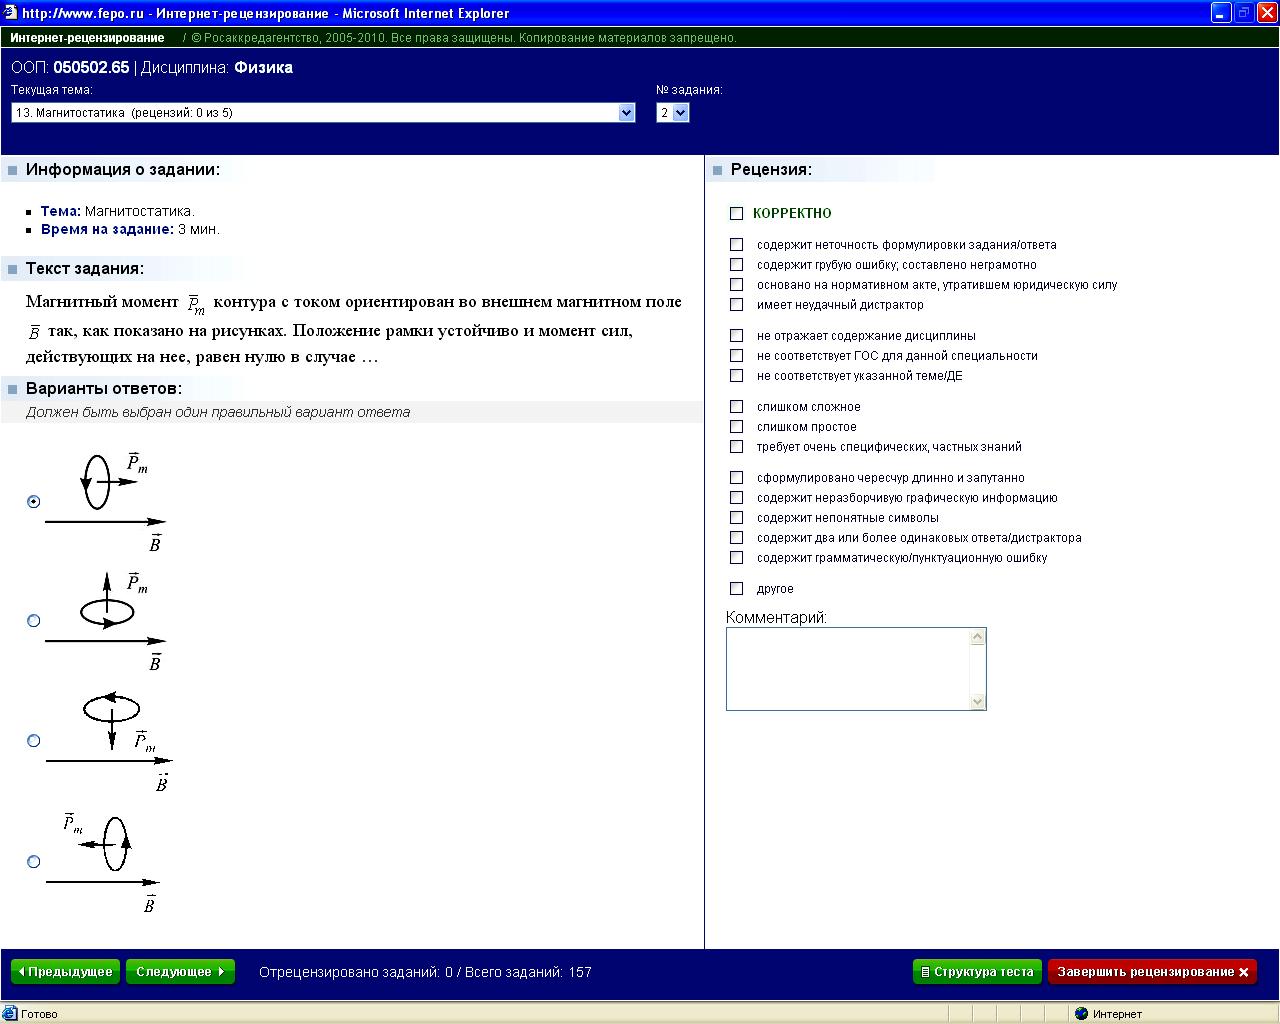1280x1024 pixels.
Task: Click the fourth answer diagram image
Action: pos(103,861)
